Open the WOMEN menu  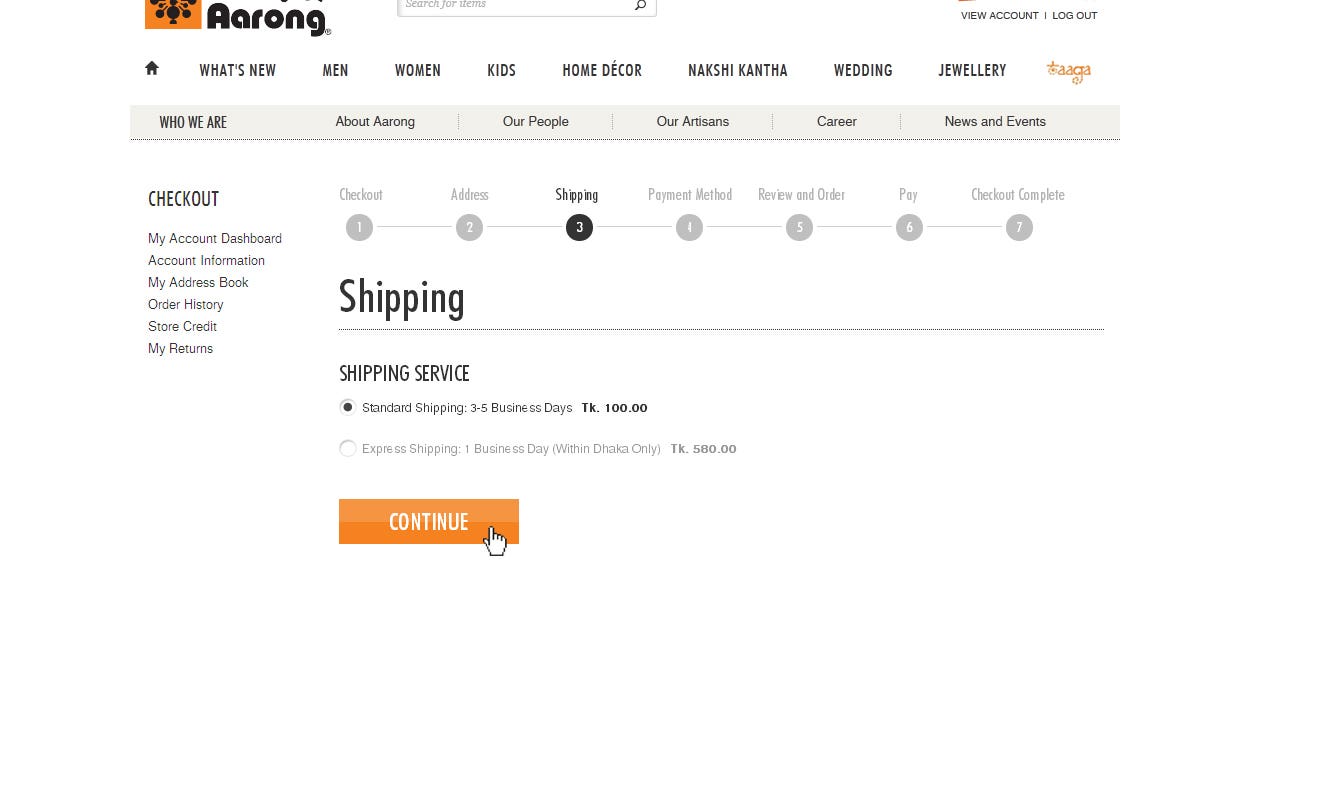(417, 70)
